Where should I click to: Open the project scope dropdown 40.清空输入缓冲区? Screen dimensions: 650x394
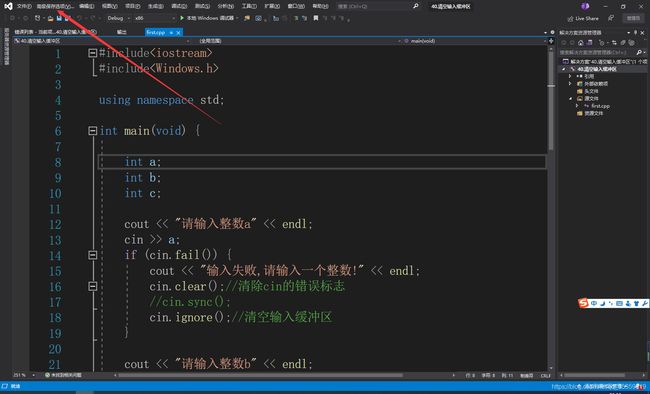click(102, 41)
